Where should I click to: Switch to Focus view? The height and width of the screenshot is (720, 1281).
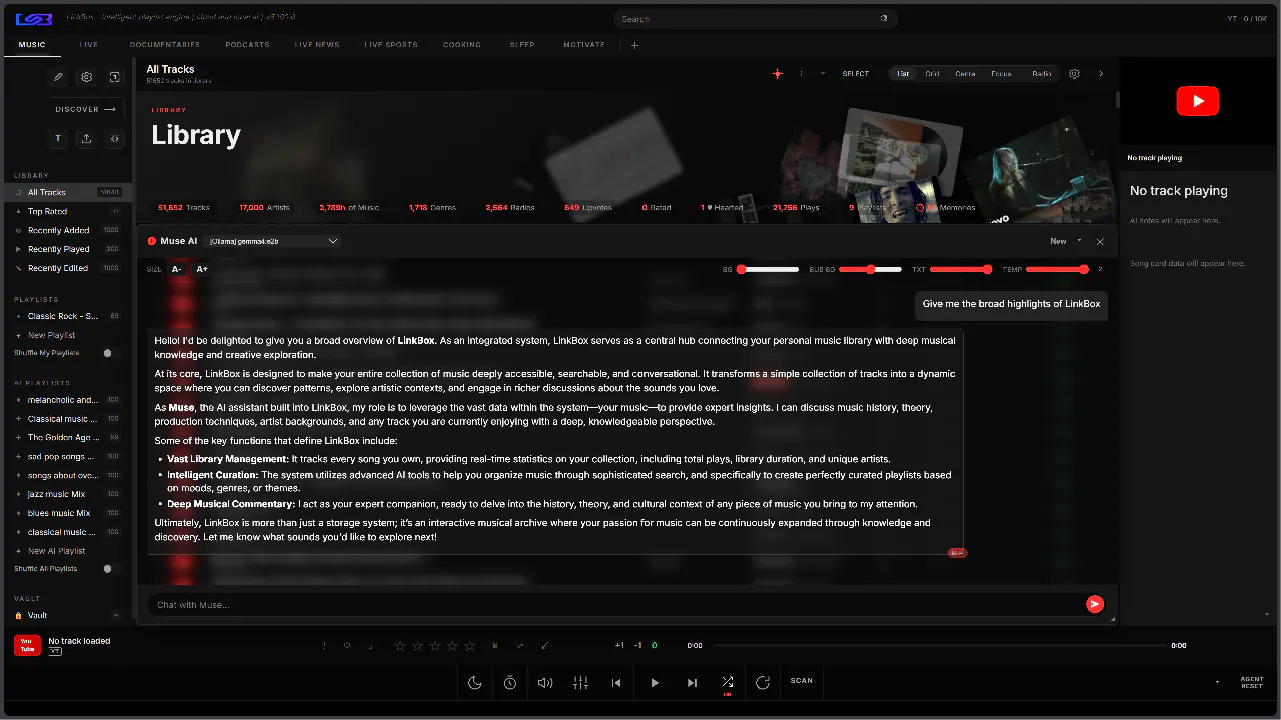tap(1001, 74)
